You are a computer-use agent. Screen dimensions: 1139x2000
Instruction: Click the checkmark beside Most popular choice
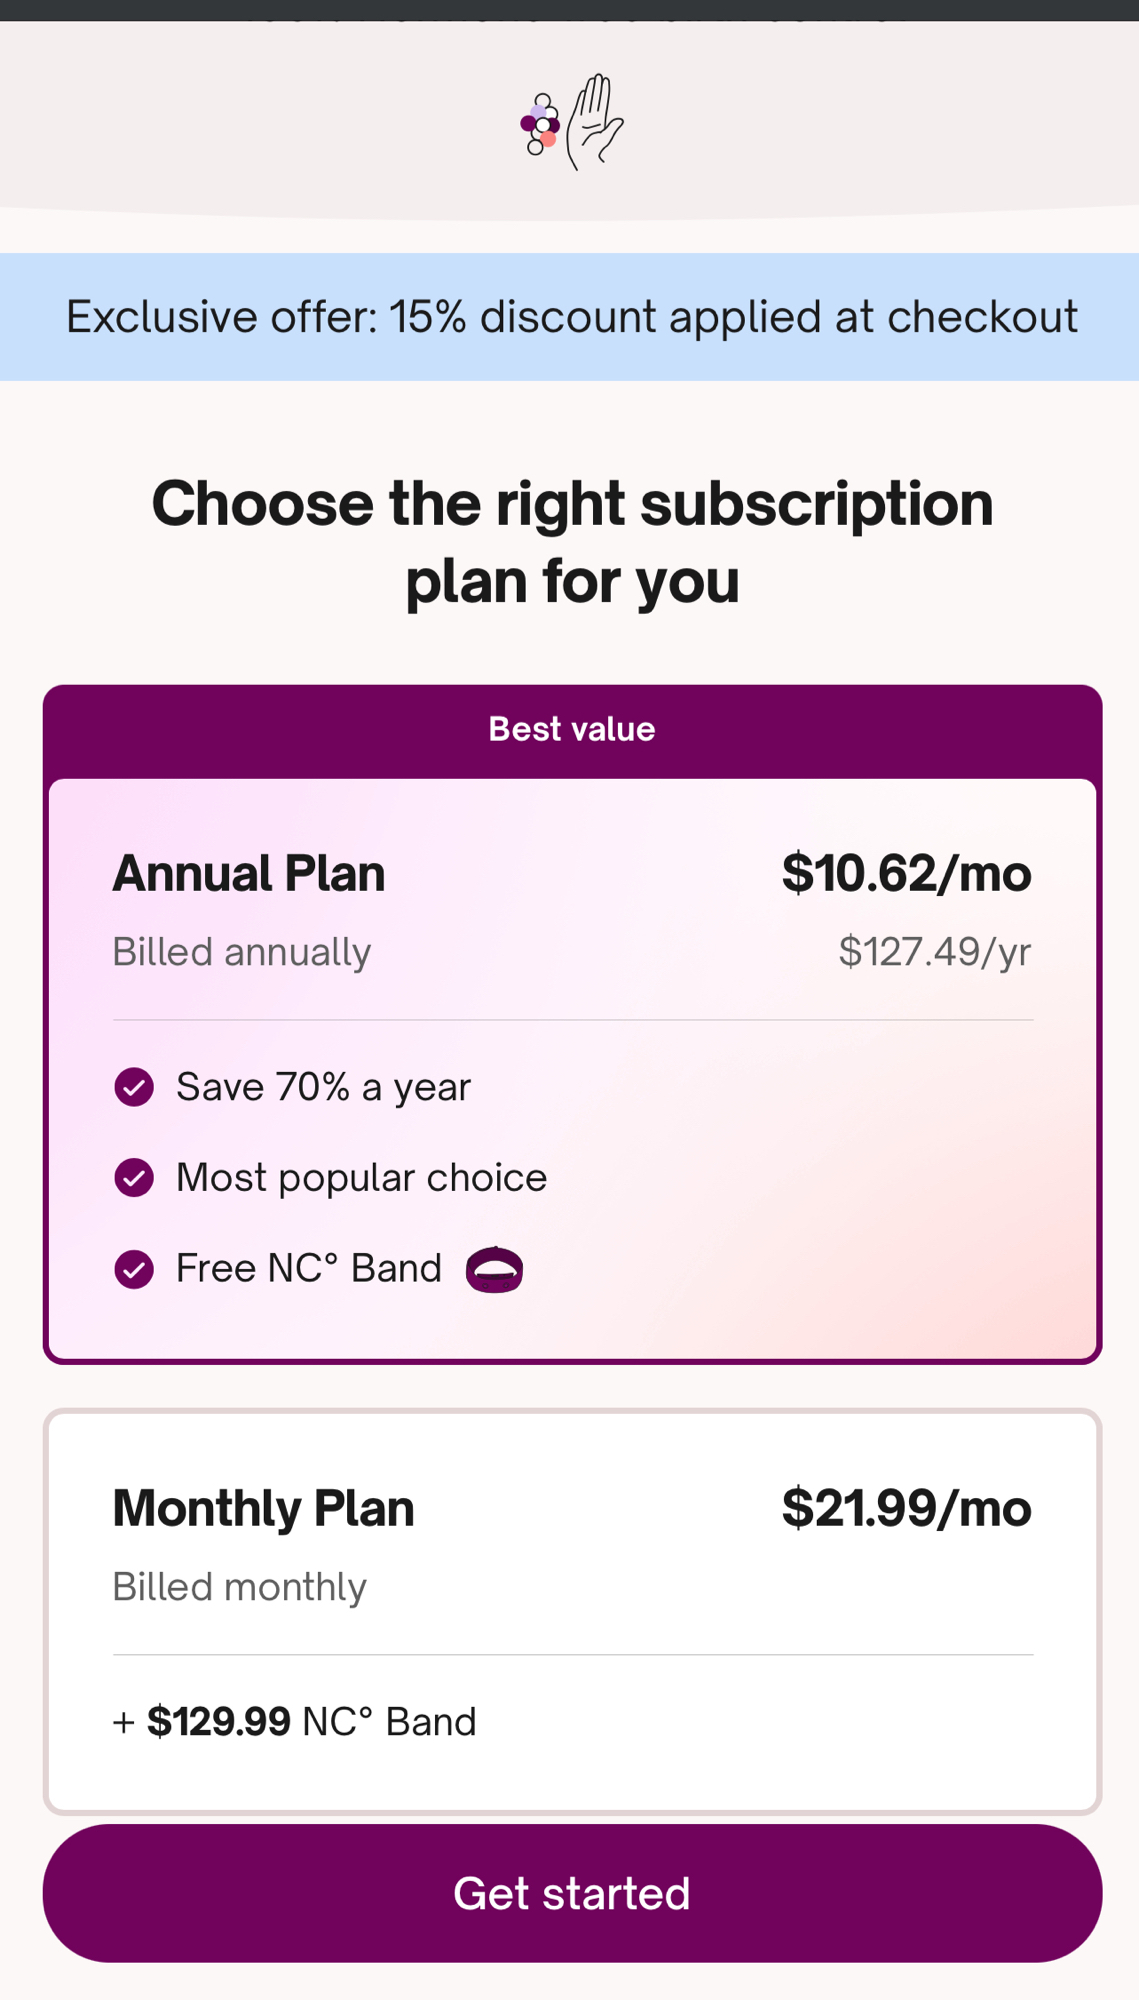(x=134, y=1178)
